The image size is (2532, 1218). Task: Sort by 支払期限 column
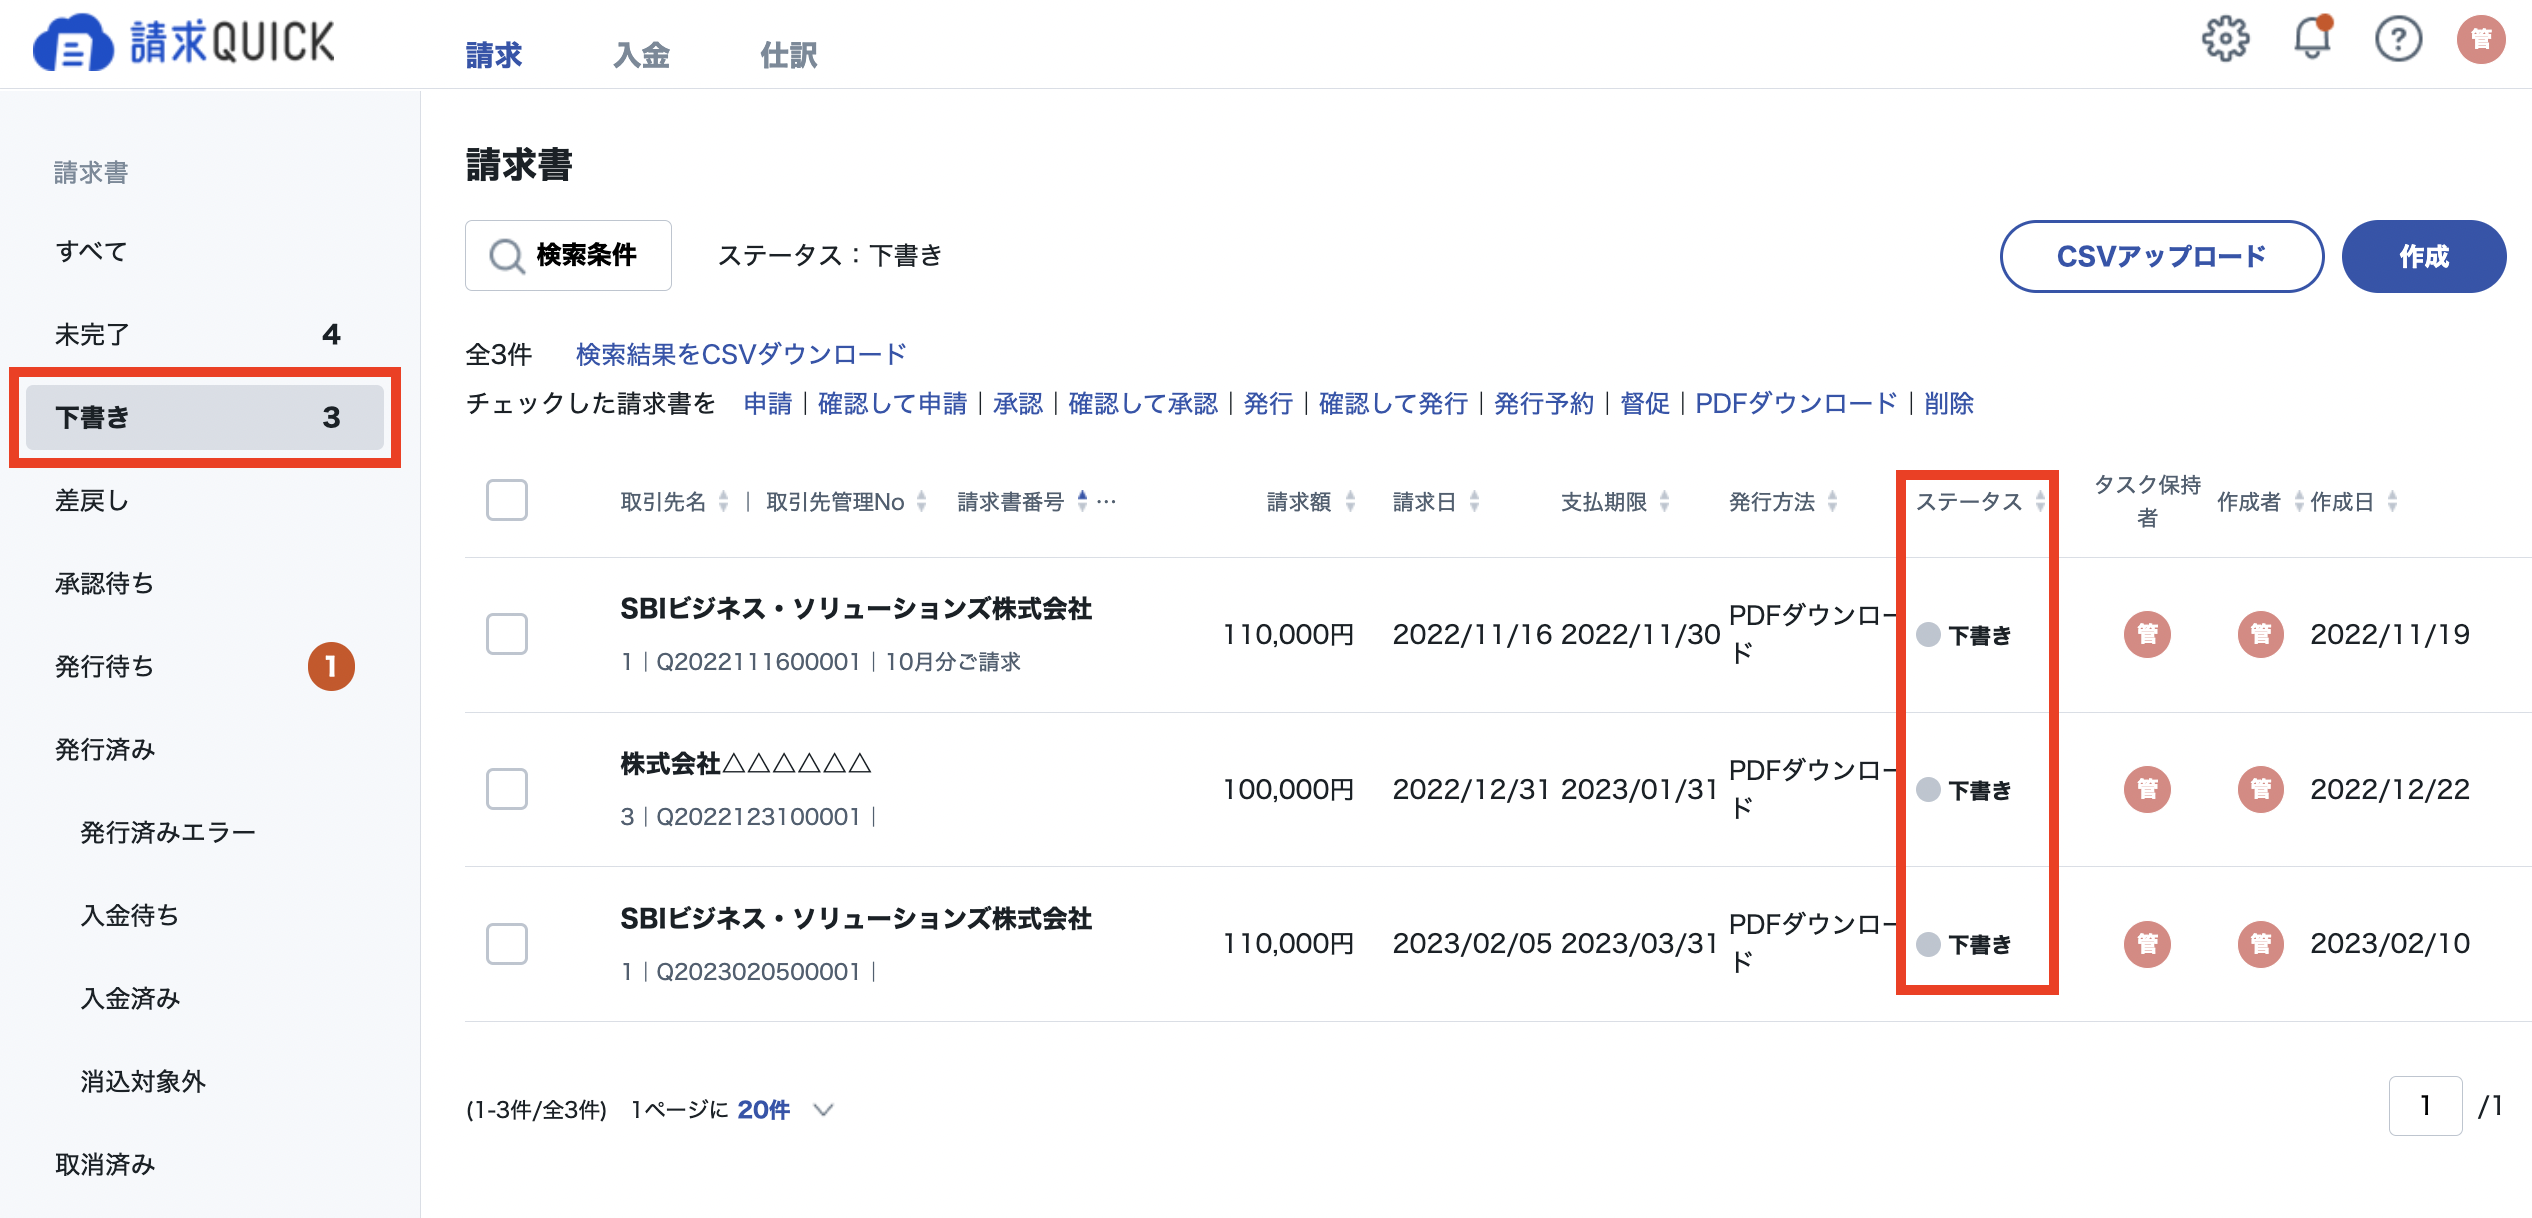(1664, 501)
